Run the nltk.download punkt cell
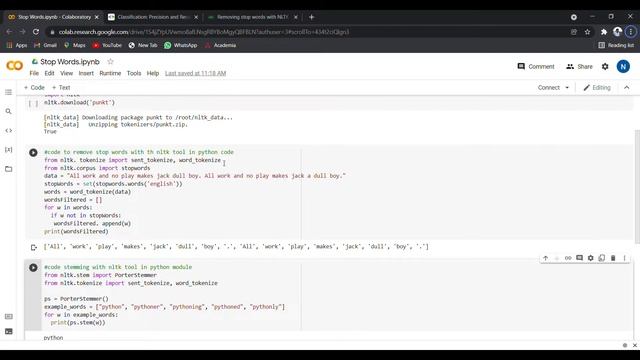This screenshot has width=640, height=360. (x=33, y=103)
